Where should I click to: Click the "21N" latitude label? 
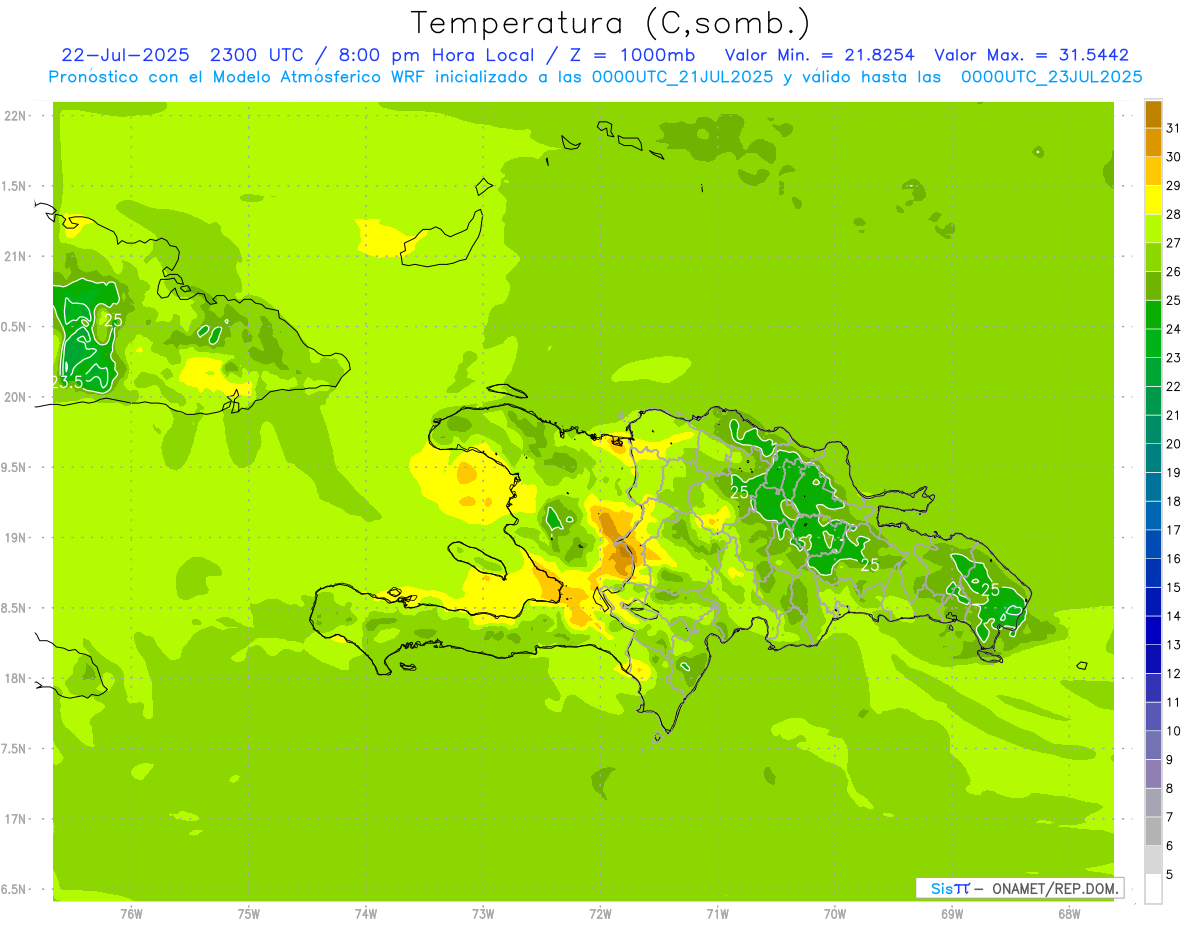(x=16, y=256)
